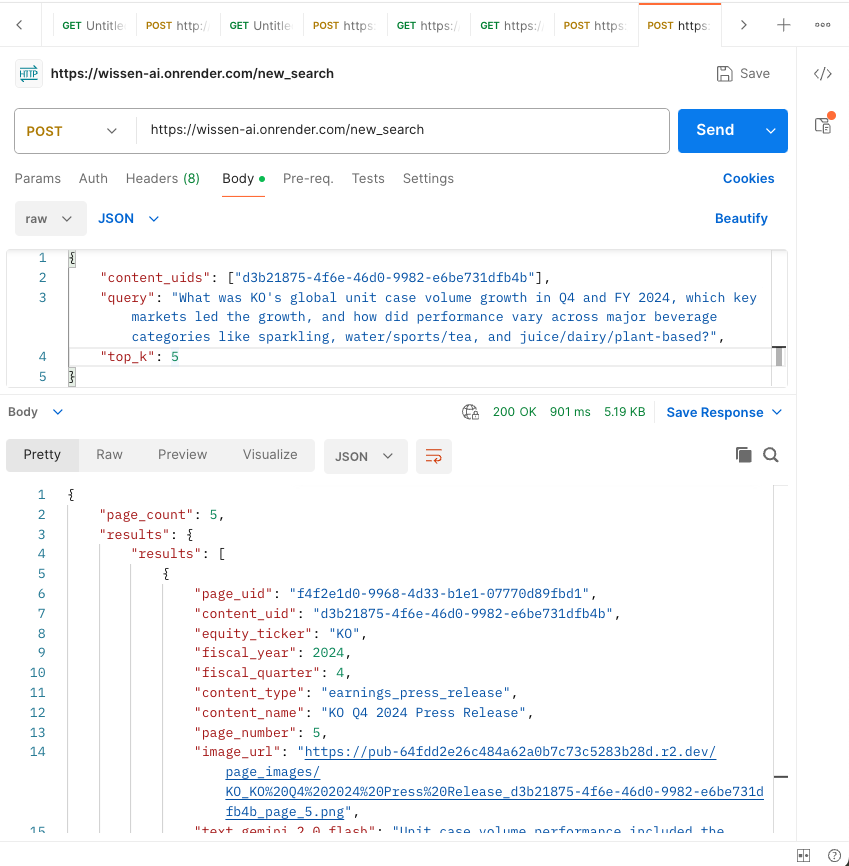Click the "content_uids" line in the body editor
Image resolution: width=849 pixels, height=866 pixels.
point(325,277)
